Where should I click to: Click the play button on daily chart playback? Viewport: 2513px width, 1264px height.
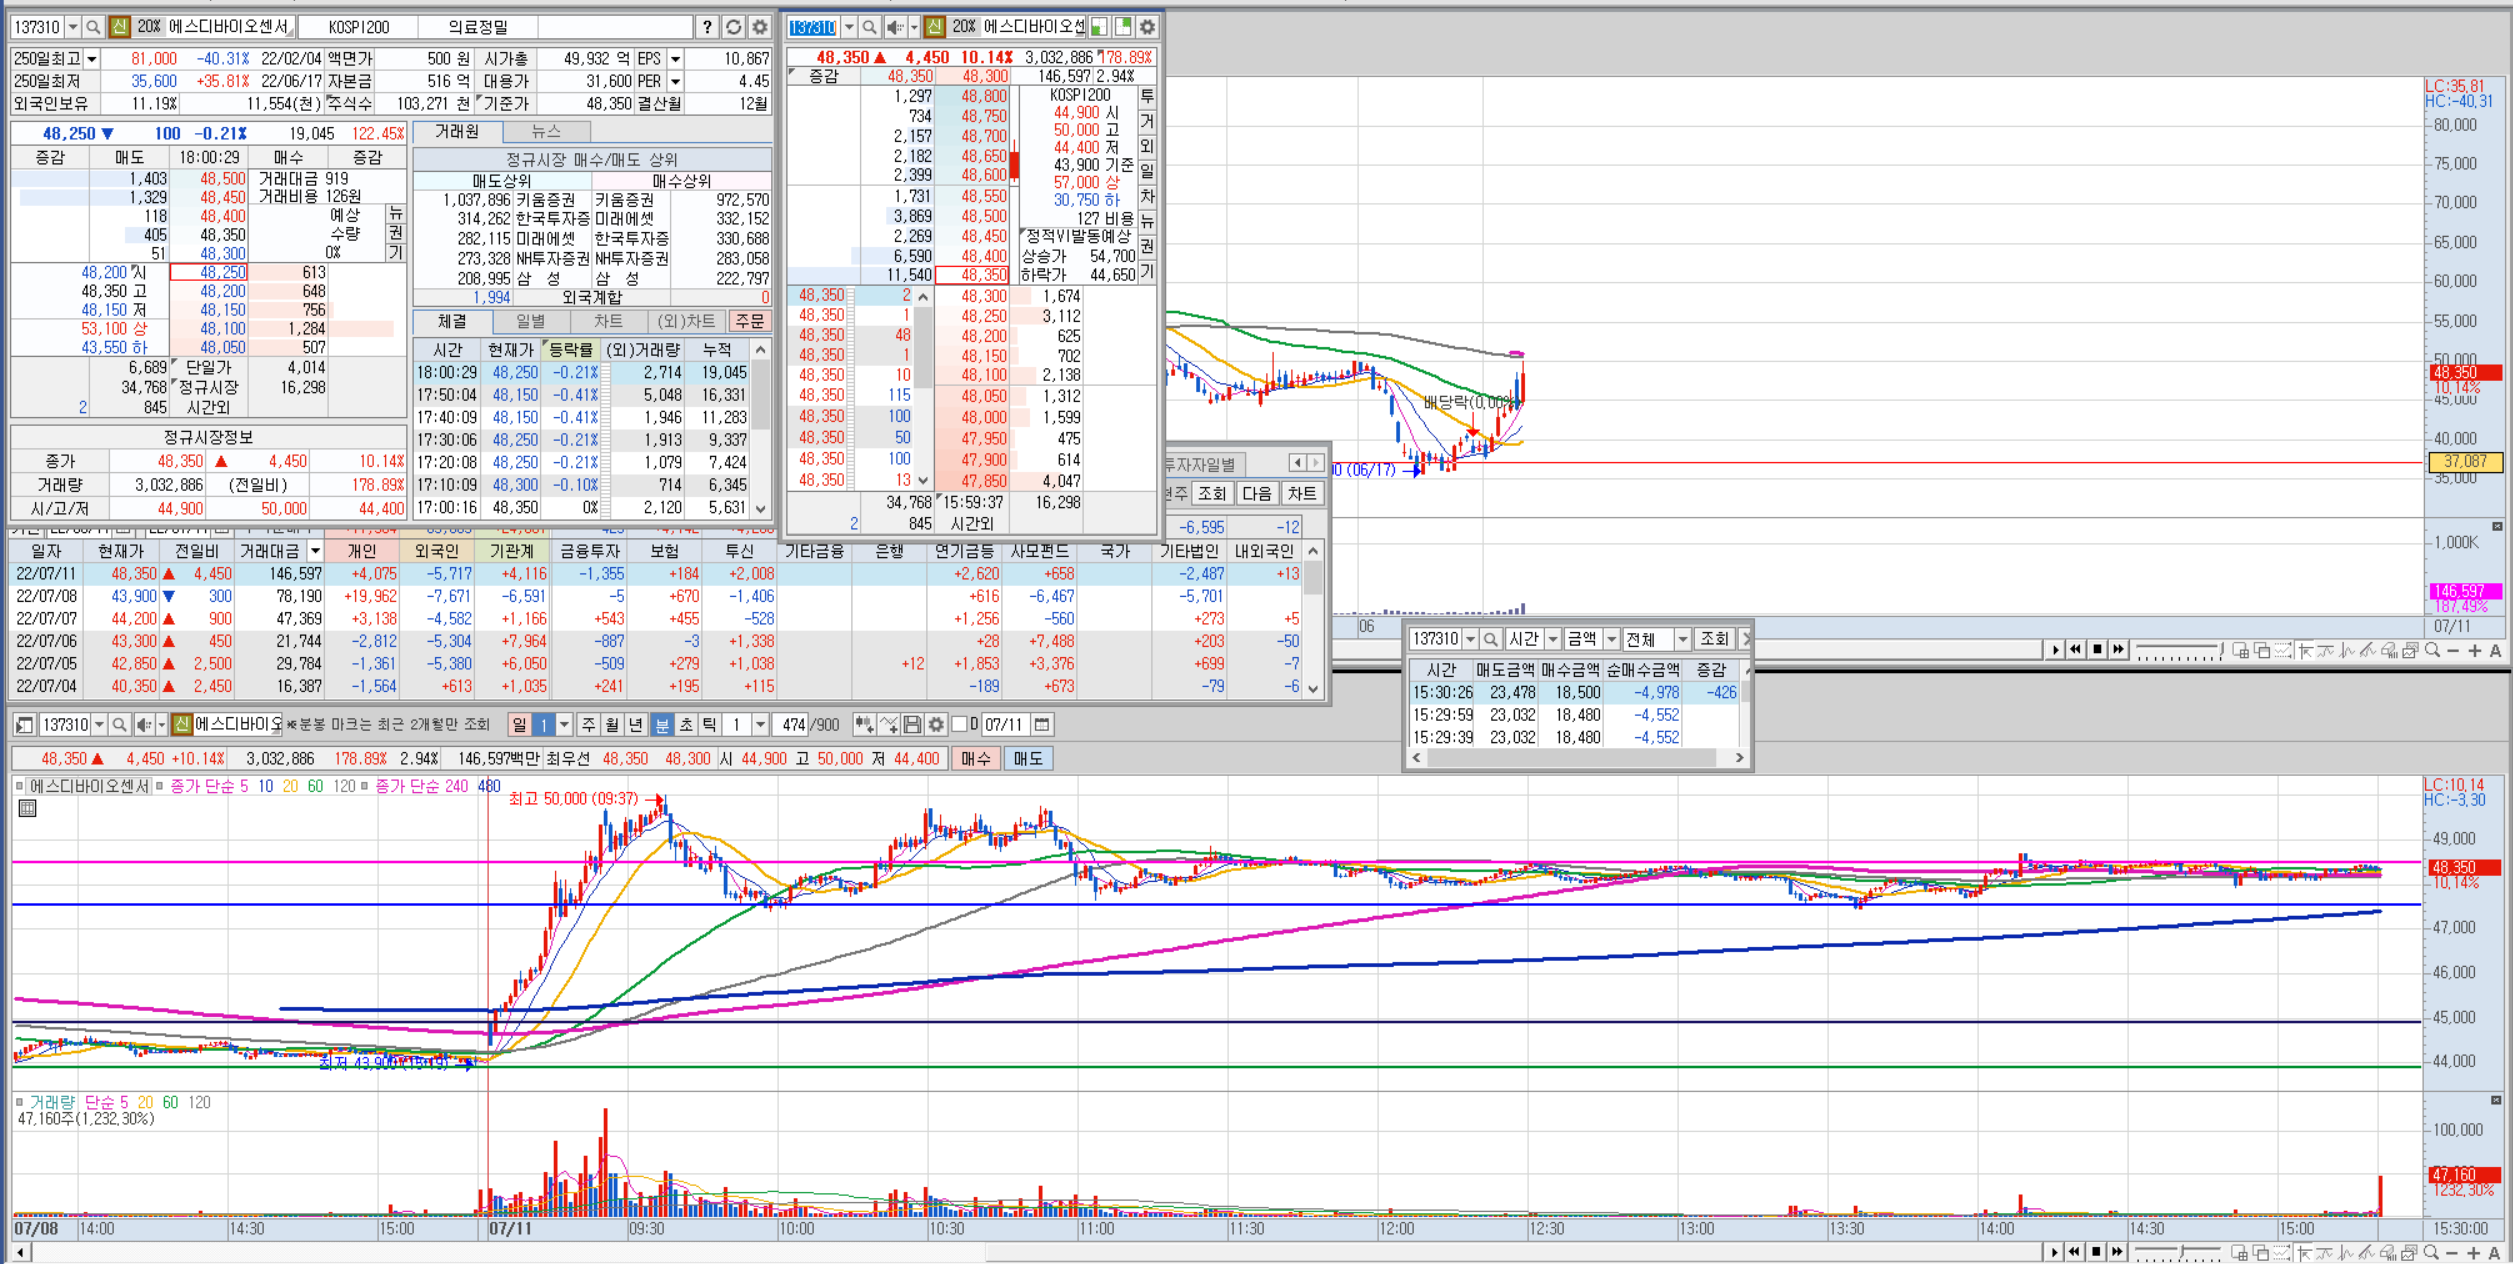(2055, 650)
